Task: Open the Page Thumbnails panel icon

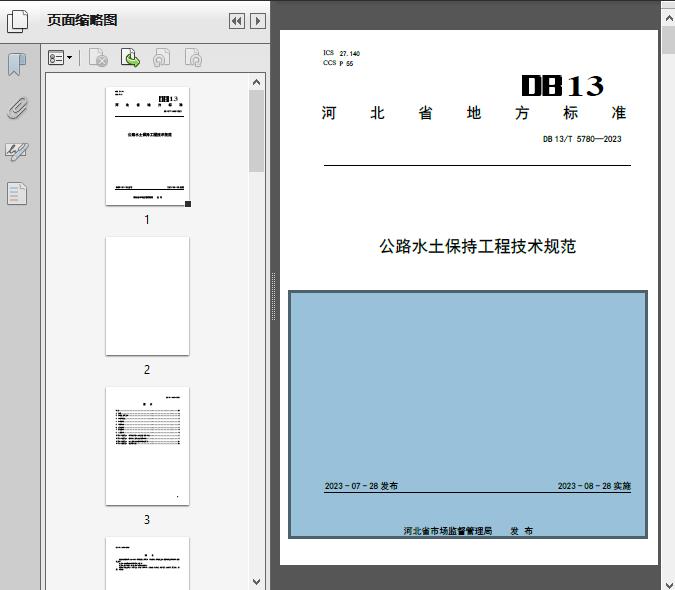Action: coord(17,21)
